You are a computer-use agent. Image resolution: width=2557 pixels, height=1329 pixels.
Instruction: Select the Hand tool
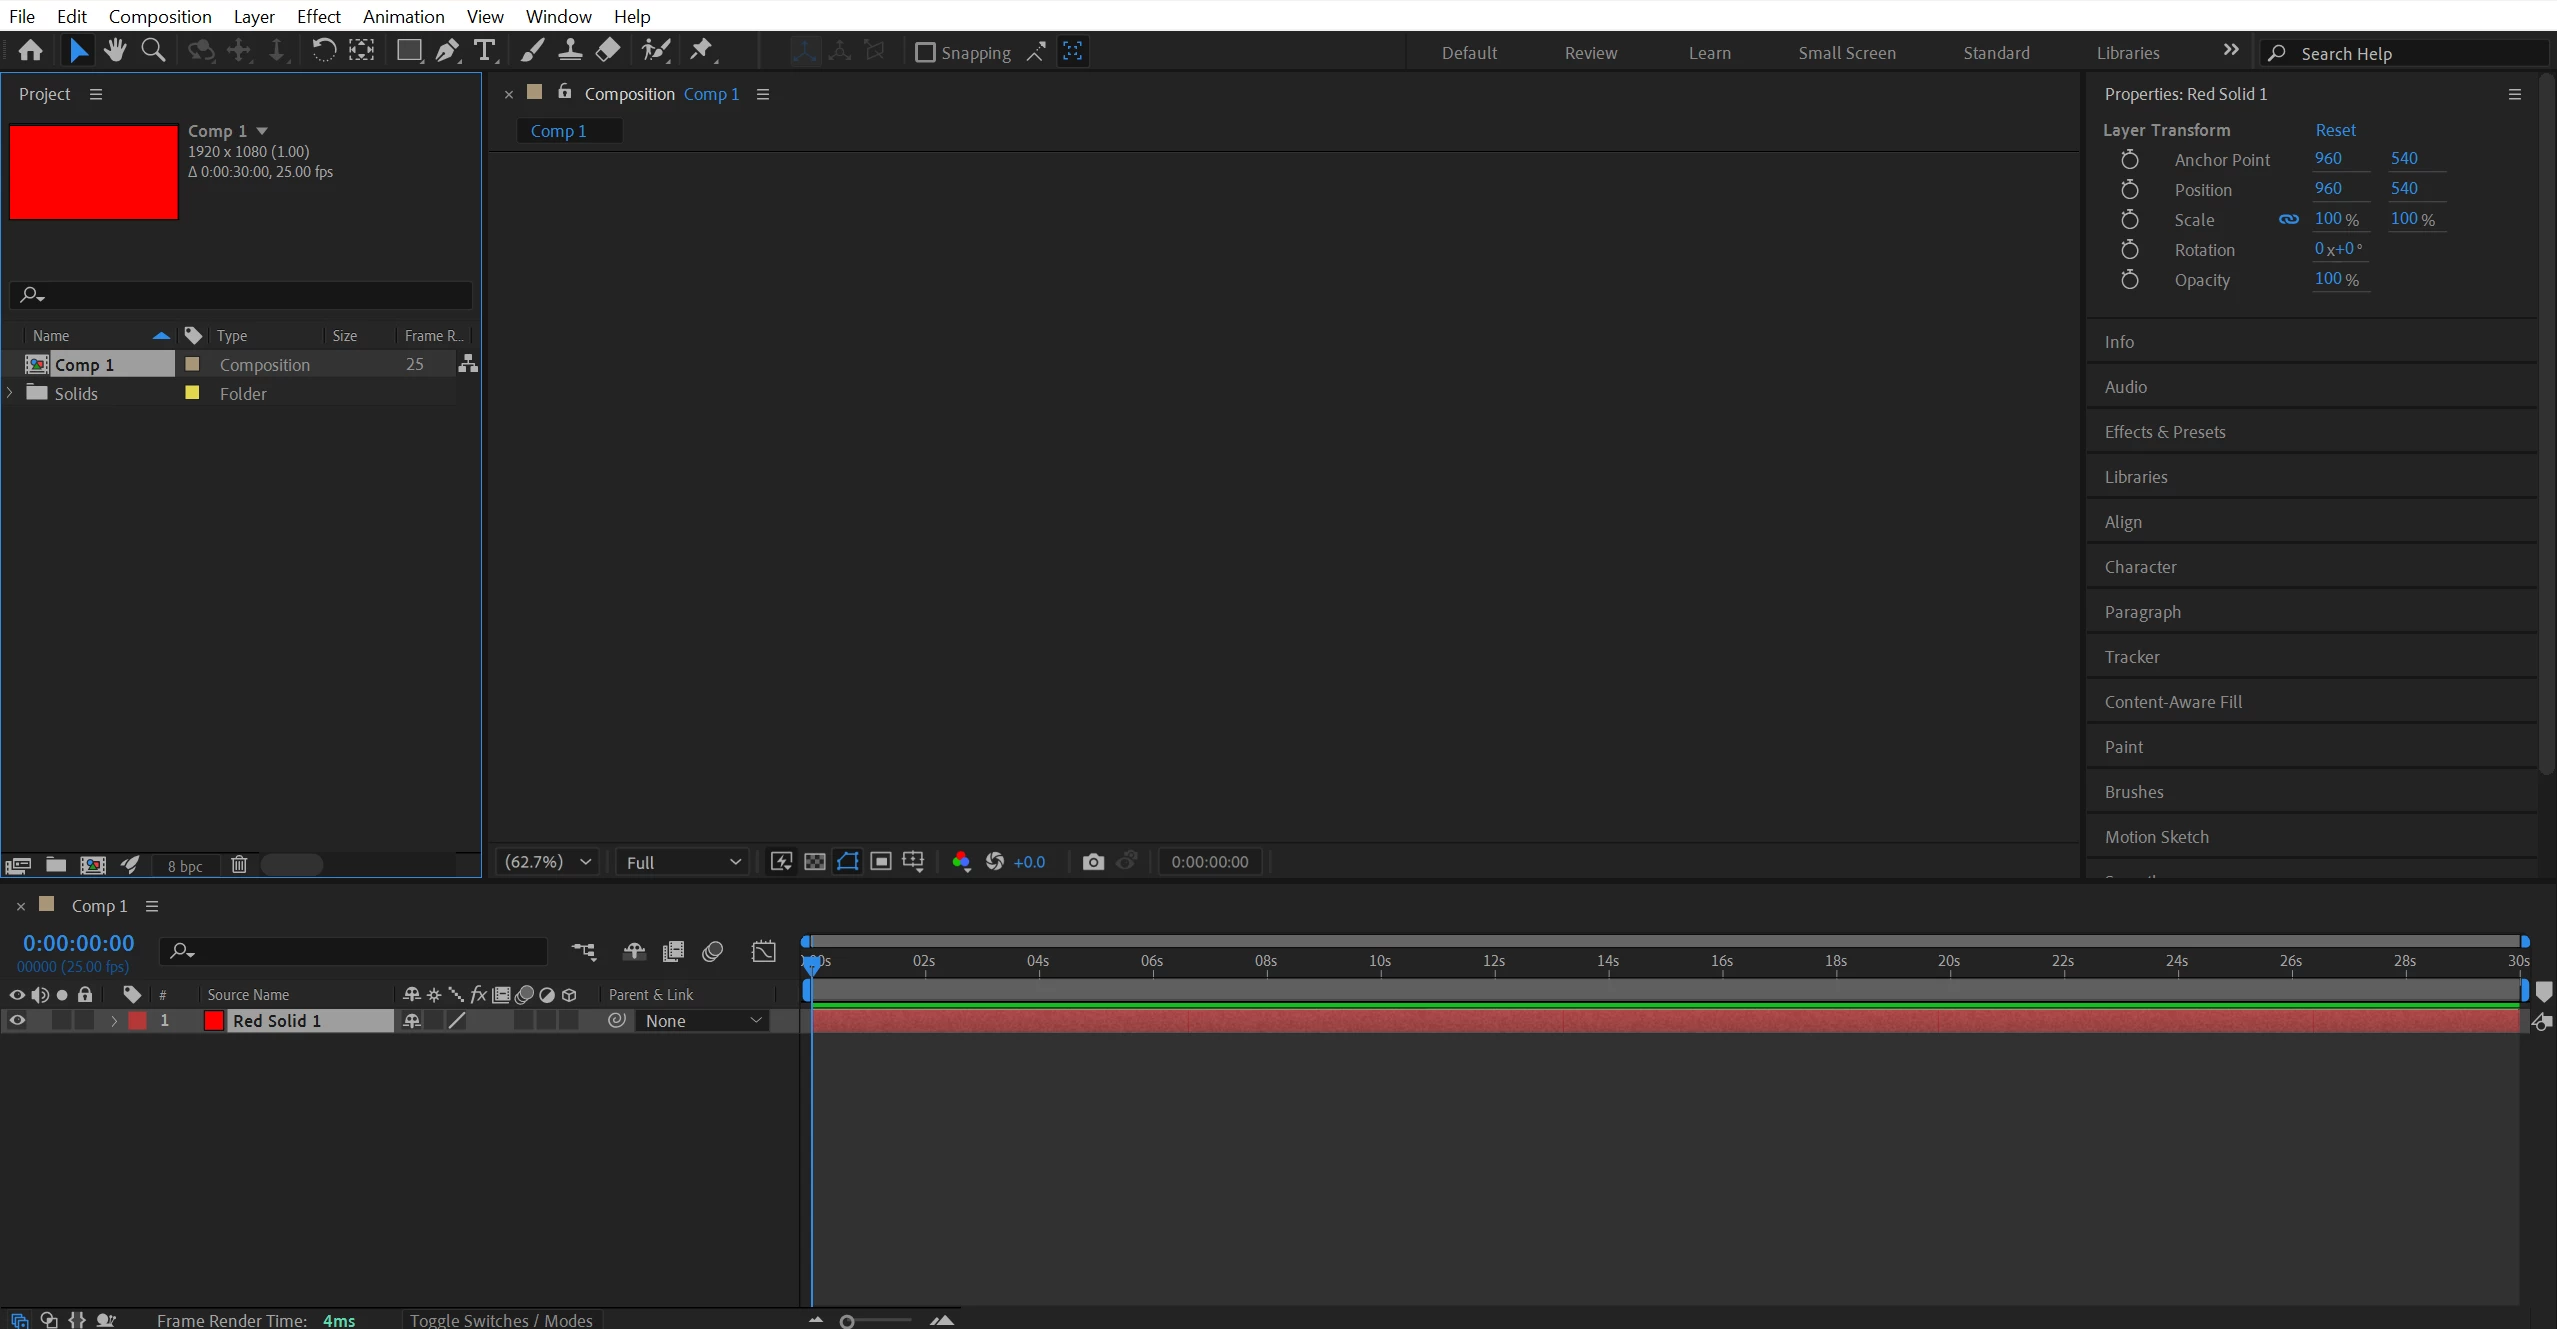[x=115, y=50]
